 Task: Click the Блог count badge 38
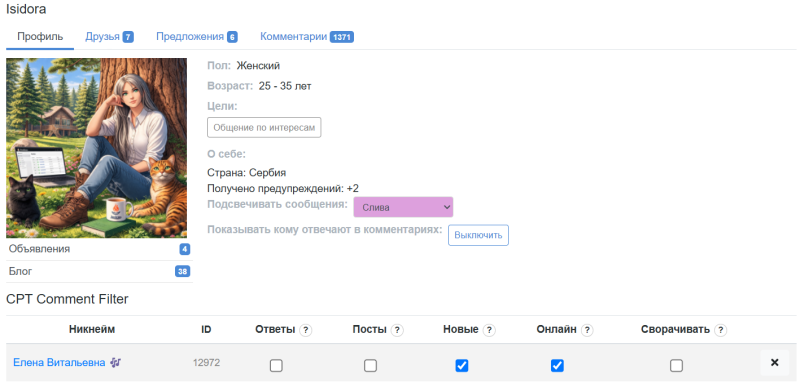[183, 271]
